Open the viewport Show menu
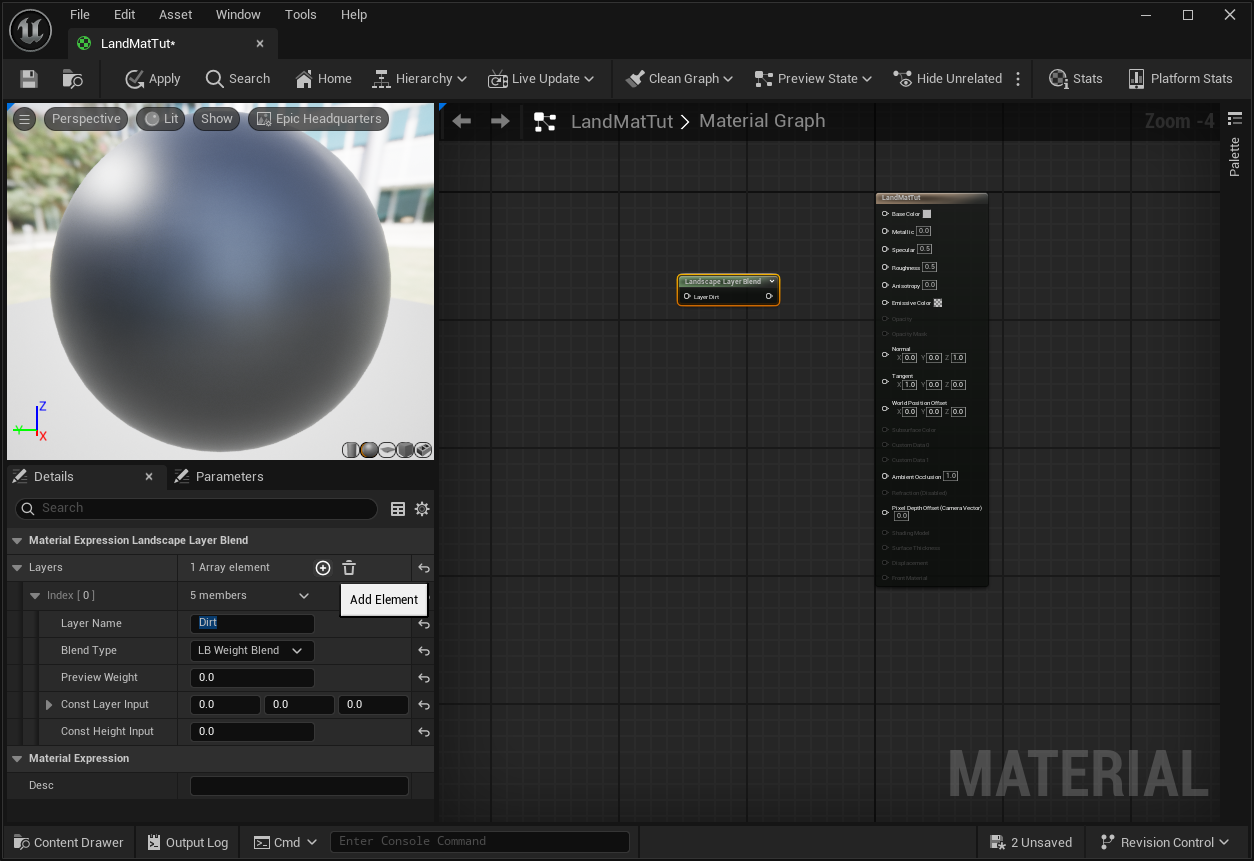This screenshot has width=1254, height=861. point(216,119)
